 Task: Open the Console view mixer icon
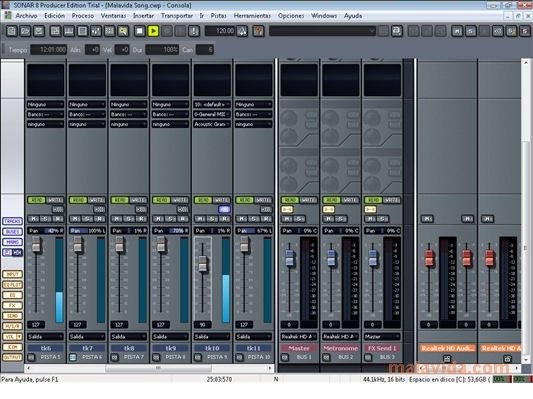tap(96, 31)
